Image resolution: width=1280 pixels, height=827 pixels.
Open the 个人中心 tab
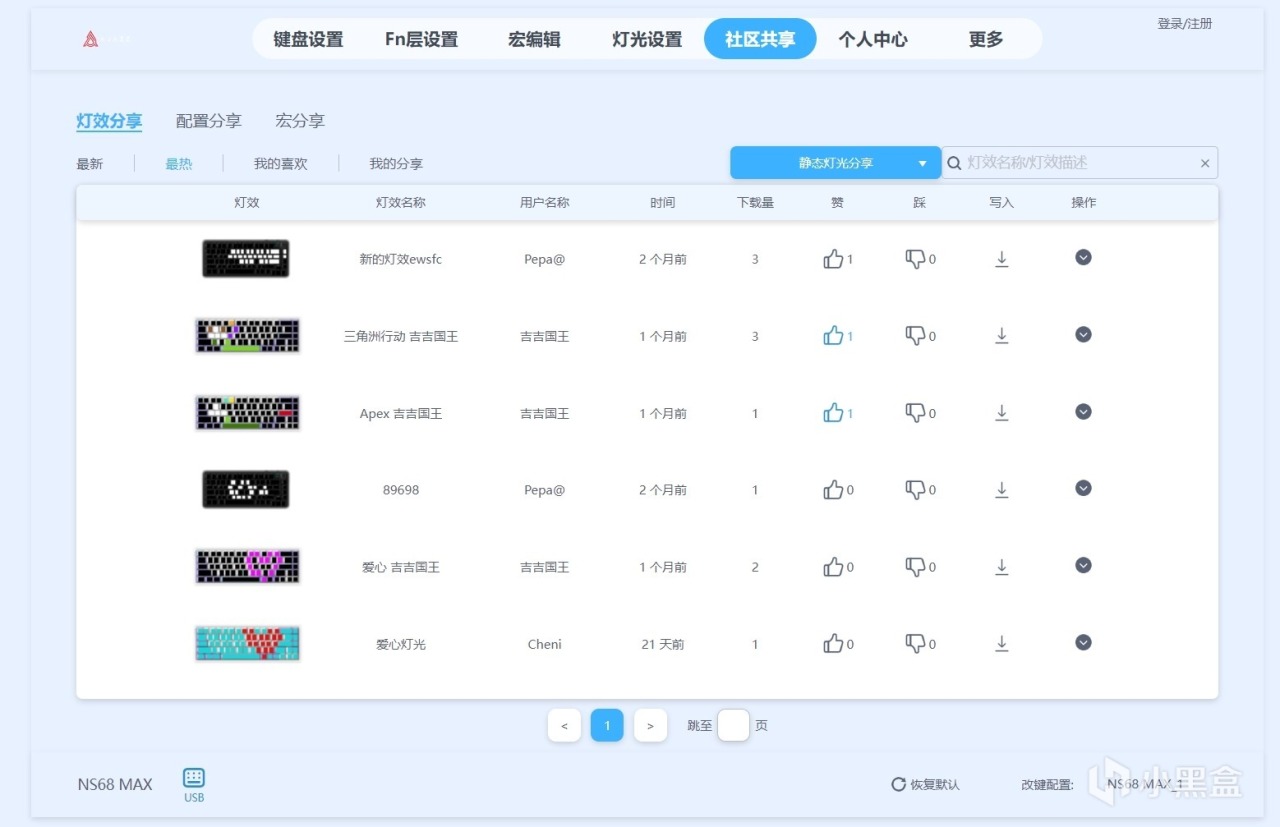pos(873,40)
